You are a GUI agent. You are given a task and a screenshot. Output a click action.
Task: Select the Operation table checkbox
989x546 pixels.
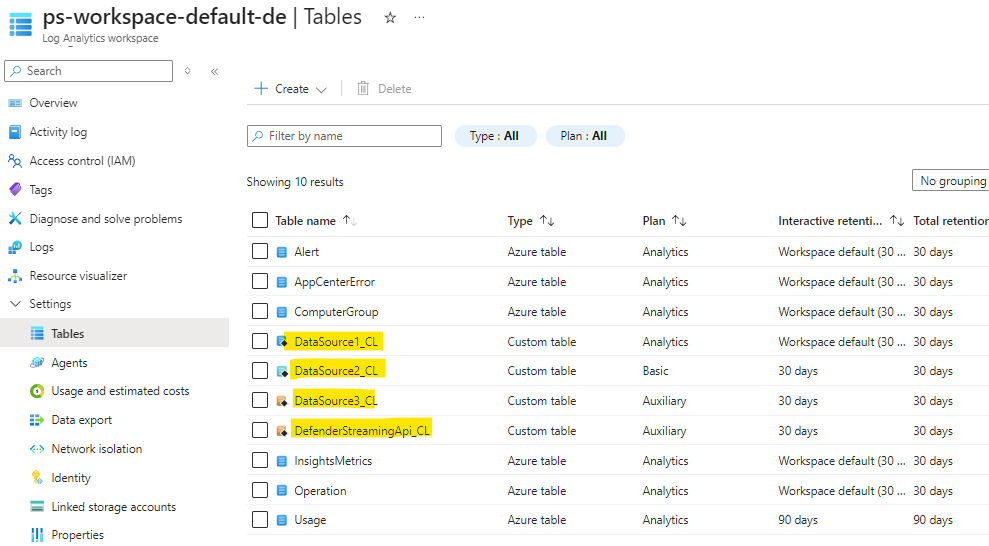coord(260,490)
